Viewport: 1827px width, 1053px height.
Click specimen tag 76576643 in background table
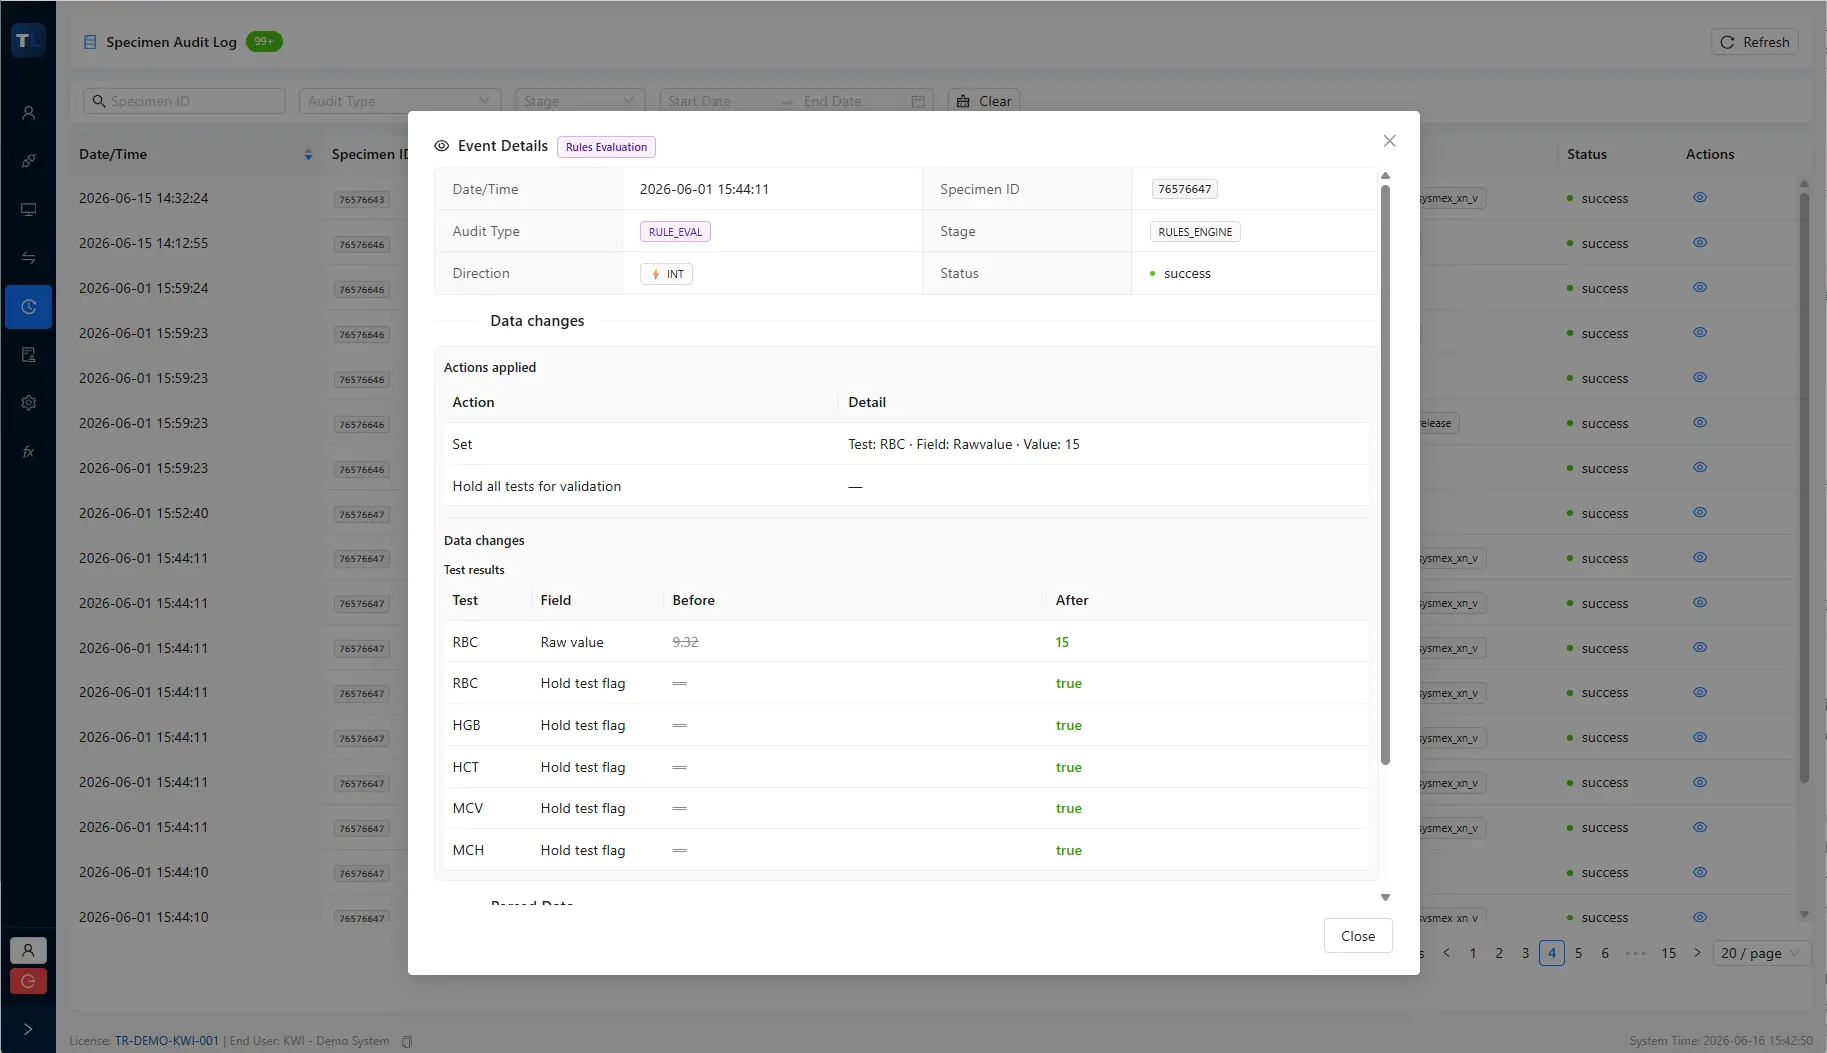point(361,200)
